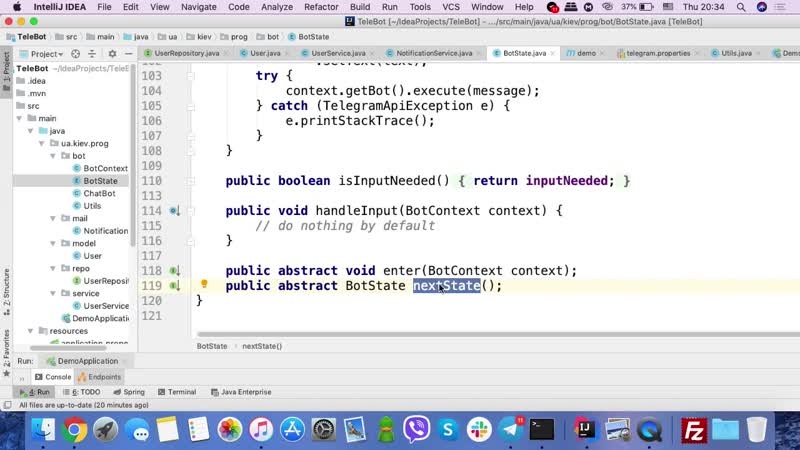This screenshot has width=800, height=450.
Task: Select ChatBot class in project tree
Action: [x=94, y=193]
